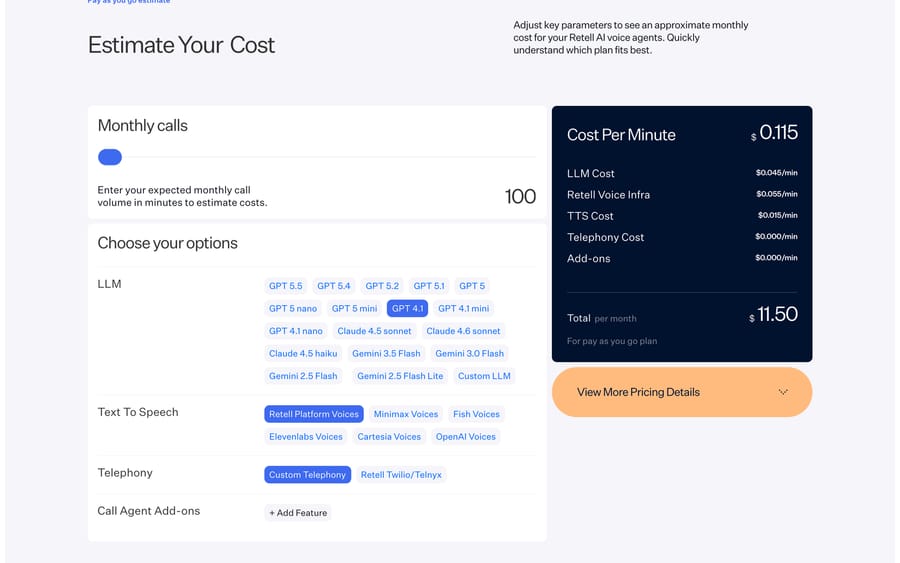Select GPT 5 nano model
Image resolution: width=900 pixels, height=563 pixels.
(x=293, y=308)
